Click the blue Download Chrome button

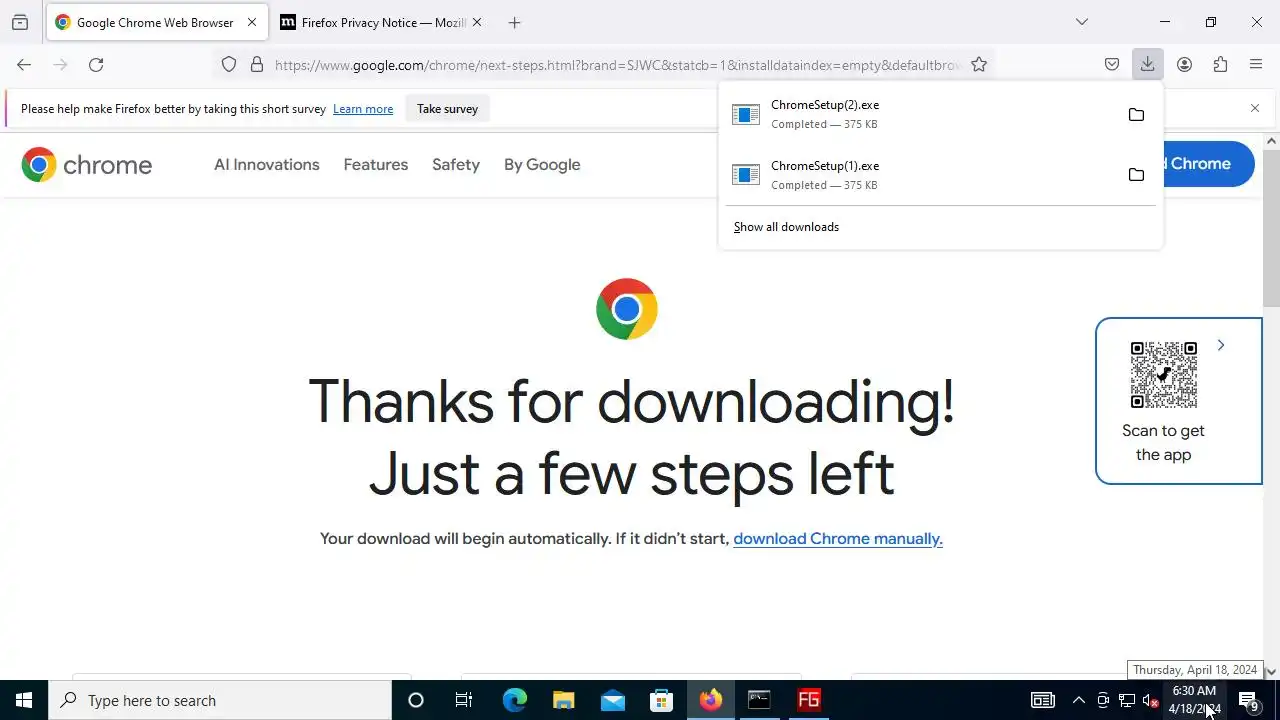click(1208, 164)
